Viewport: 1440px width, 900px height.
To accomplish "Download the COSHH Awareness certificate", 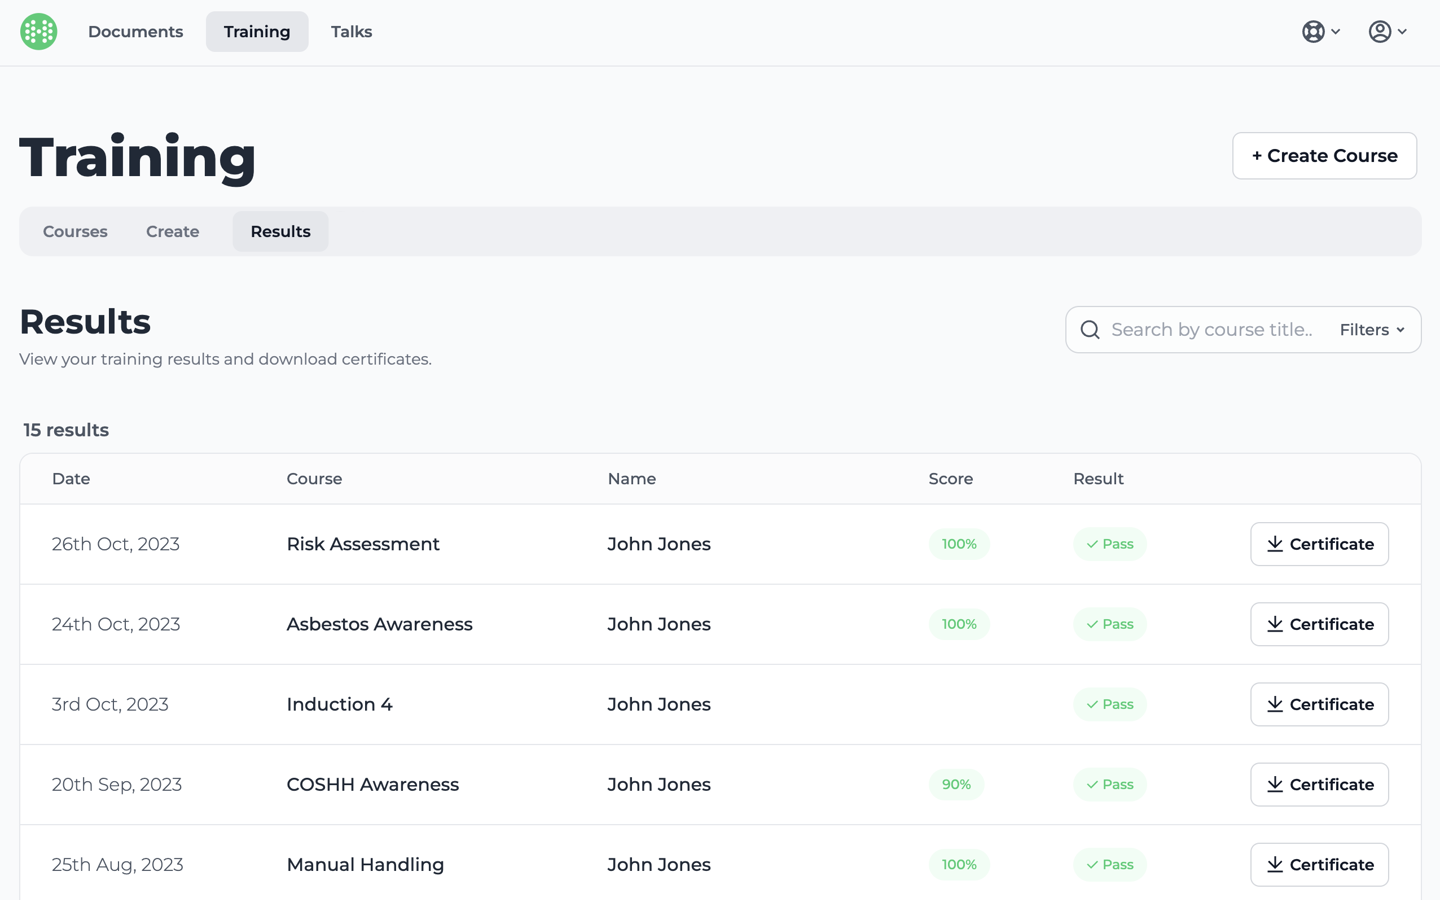I will [1319, 784].
